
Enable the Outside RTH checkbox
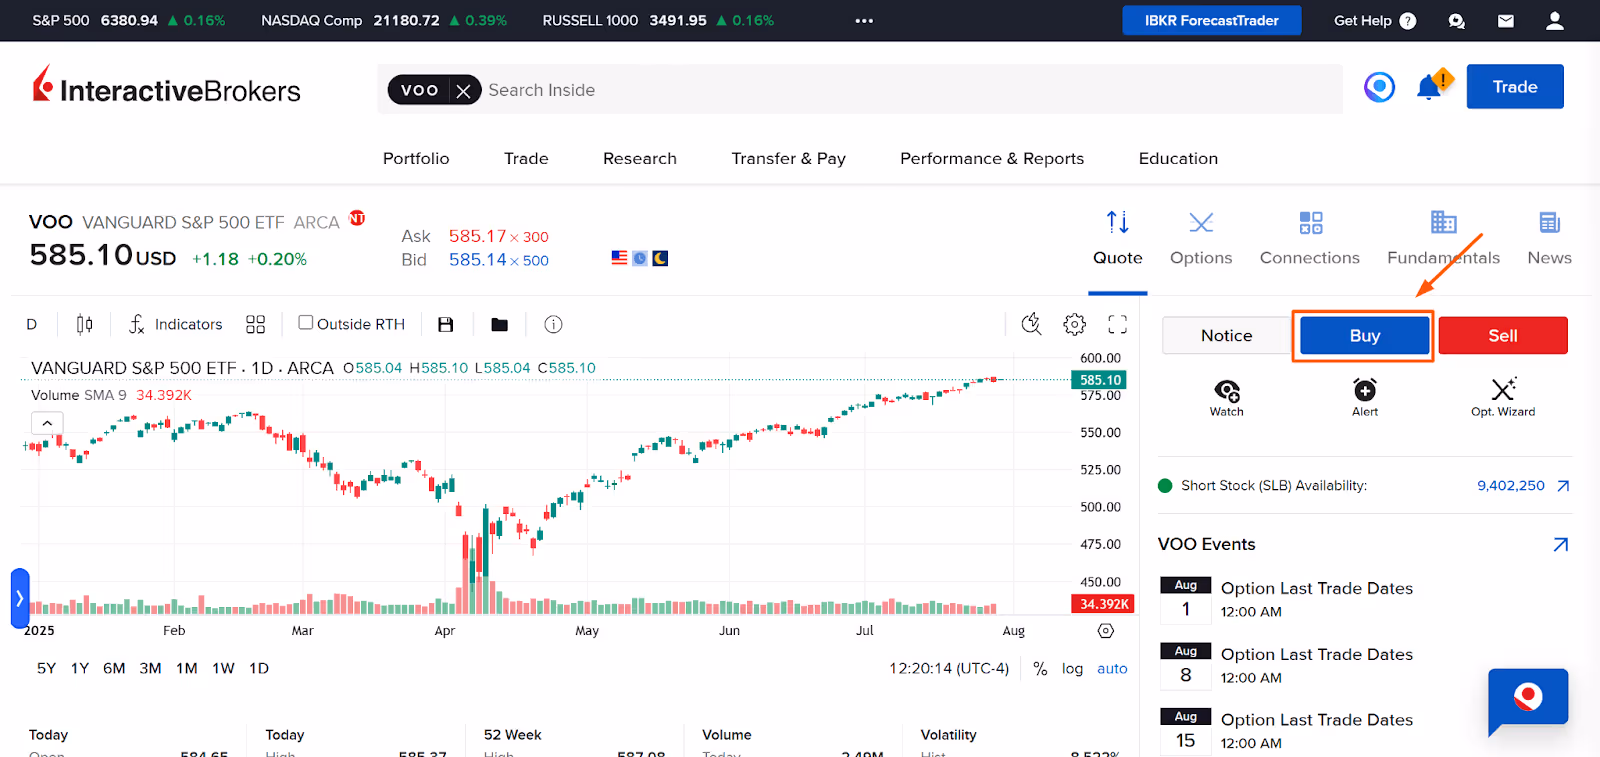(306, 323)
